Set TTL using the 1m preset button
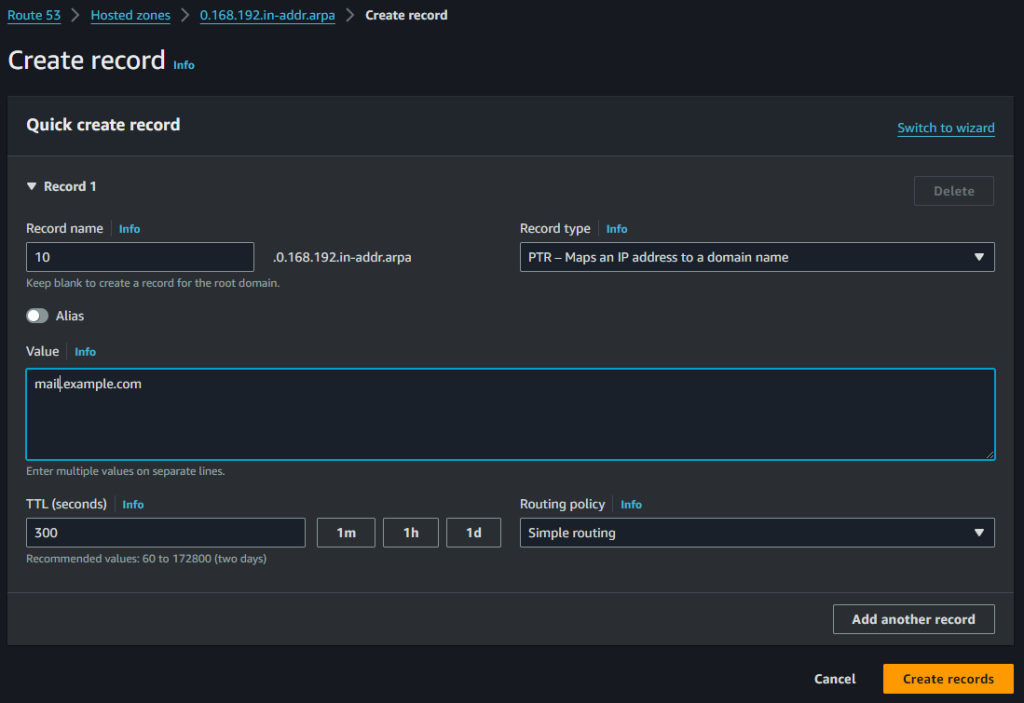The image size is (1024, 703). pyautogui.click(x=345, y=532)
